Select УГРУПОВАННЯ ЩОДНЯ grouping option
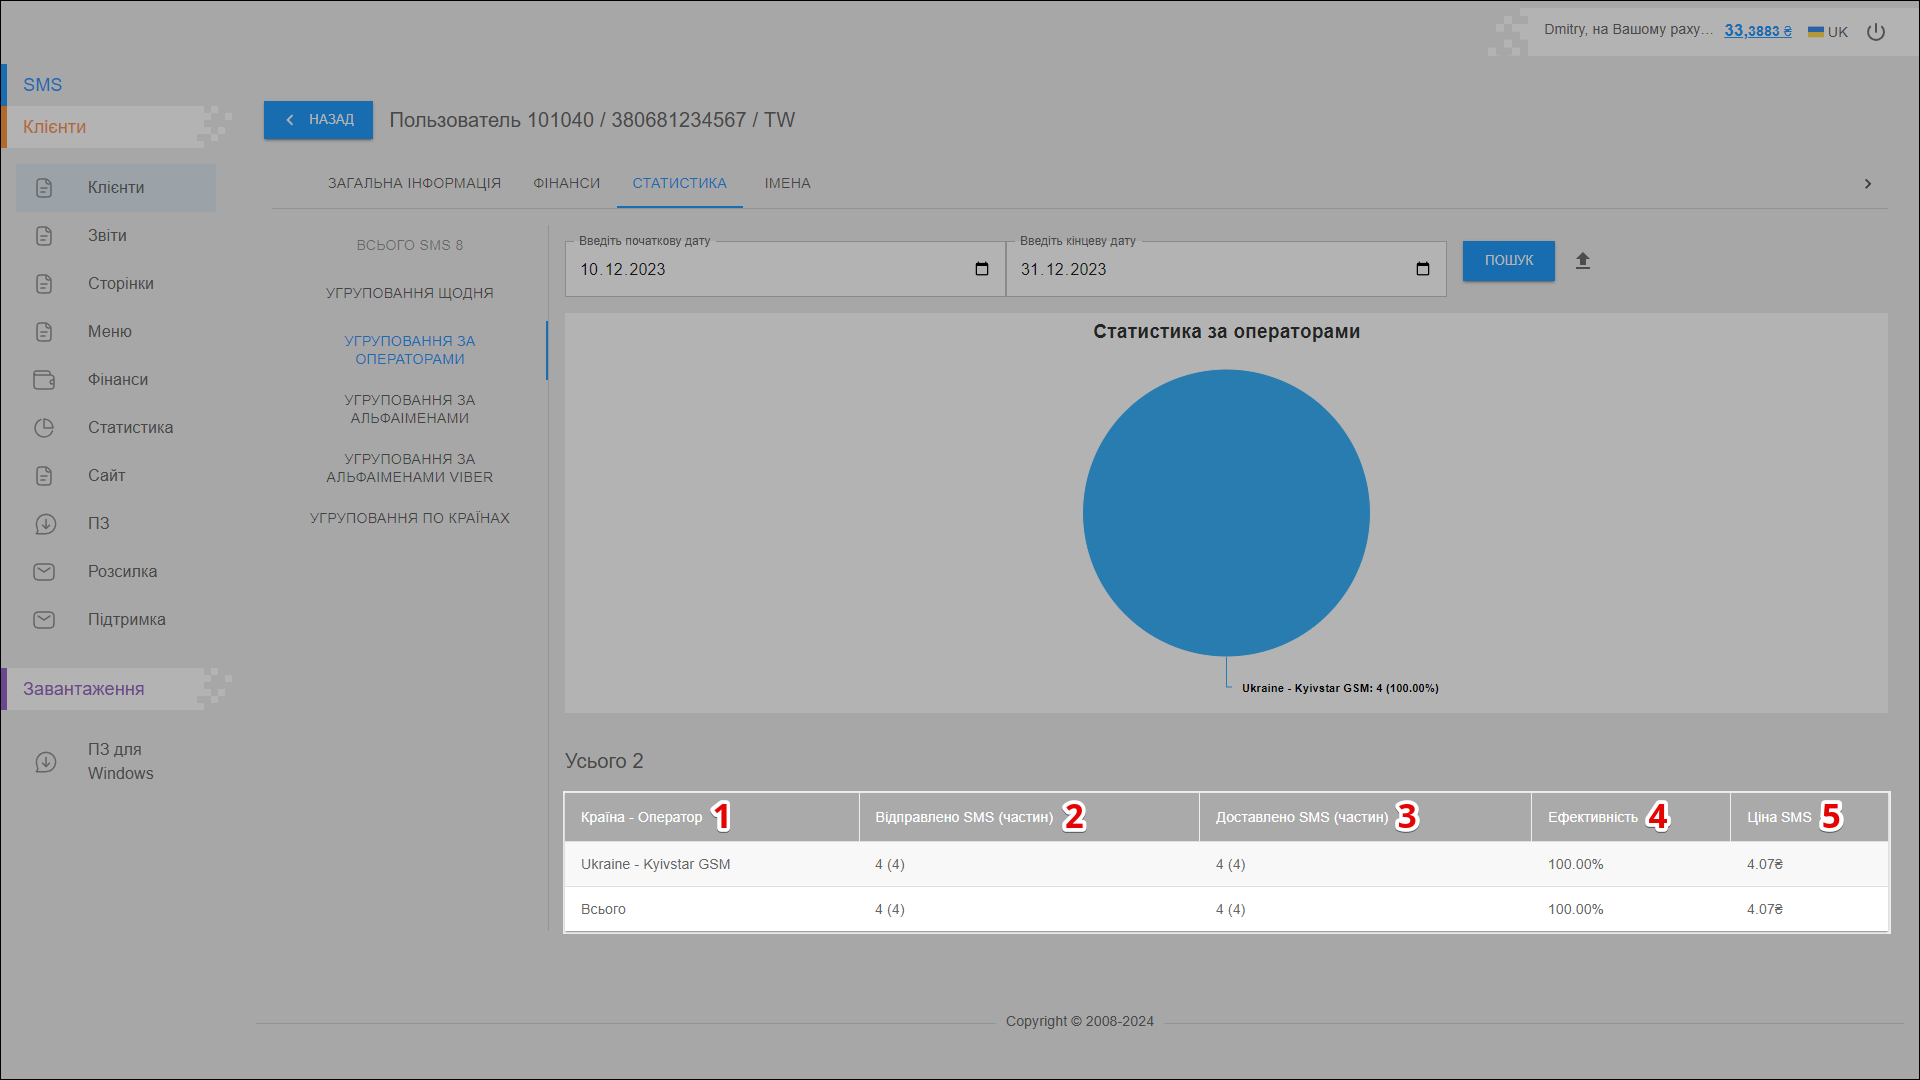This screenshot has height=1080, width=1920. pos(409,293)
